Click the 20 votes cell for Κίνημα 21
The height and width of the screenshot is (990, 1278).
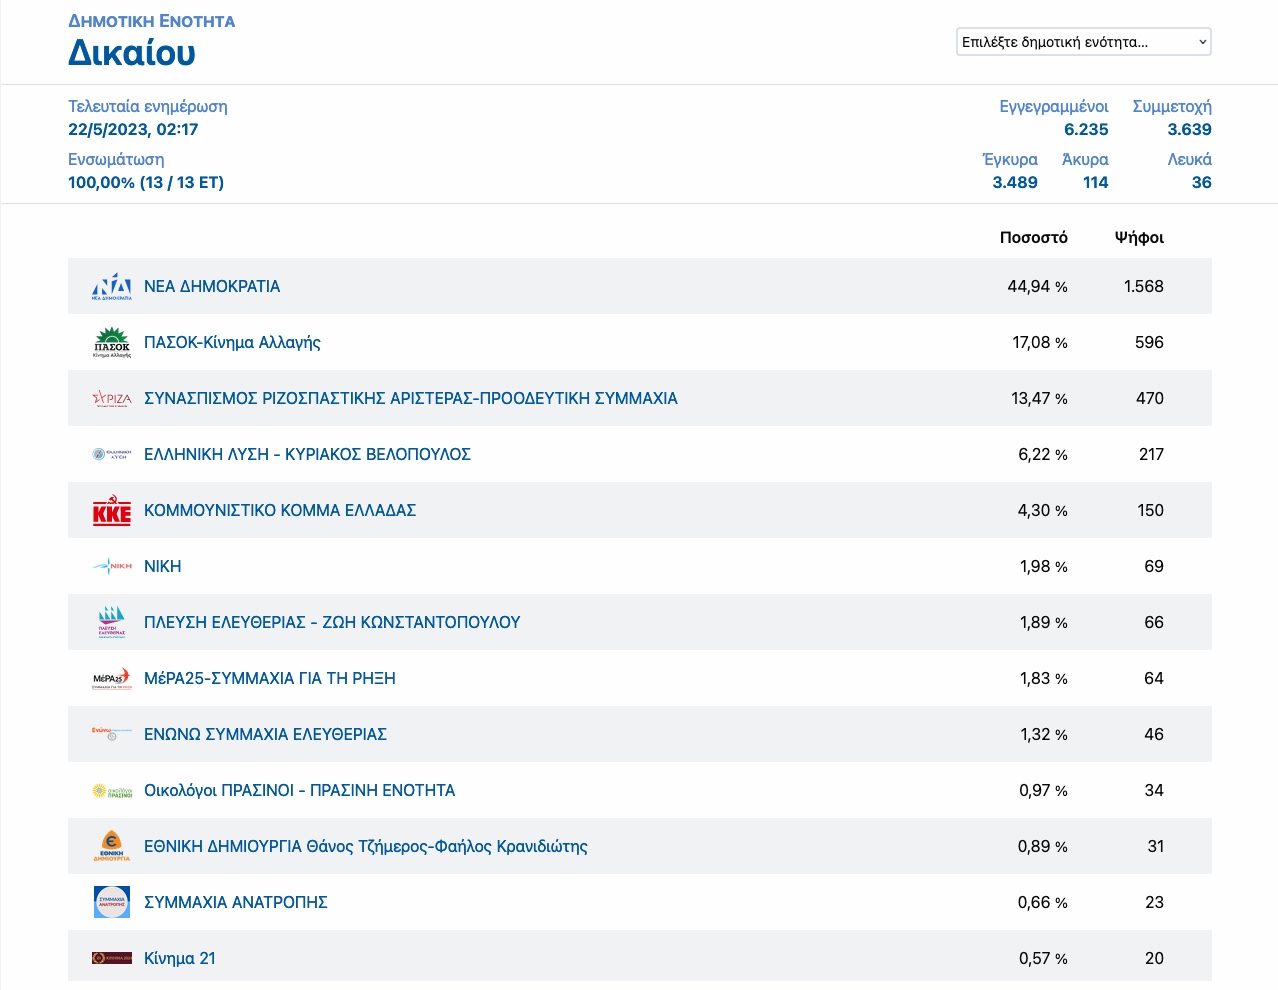coord(1154,958)
